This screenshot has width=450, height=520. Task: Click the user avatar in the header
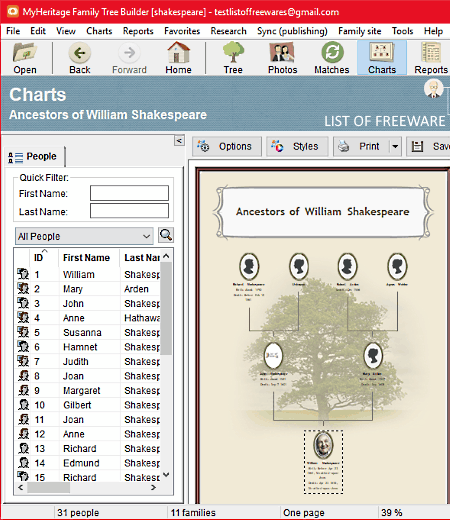(x=433, y=89)
